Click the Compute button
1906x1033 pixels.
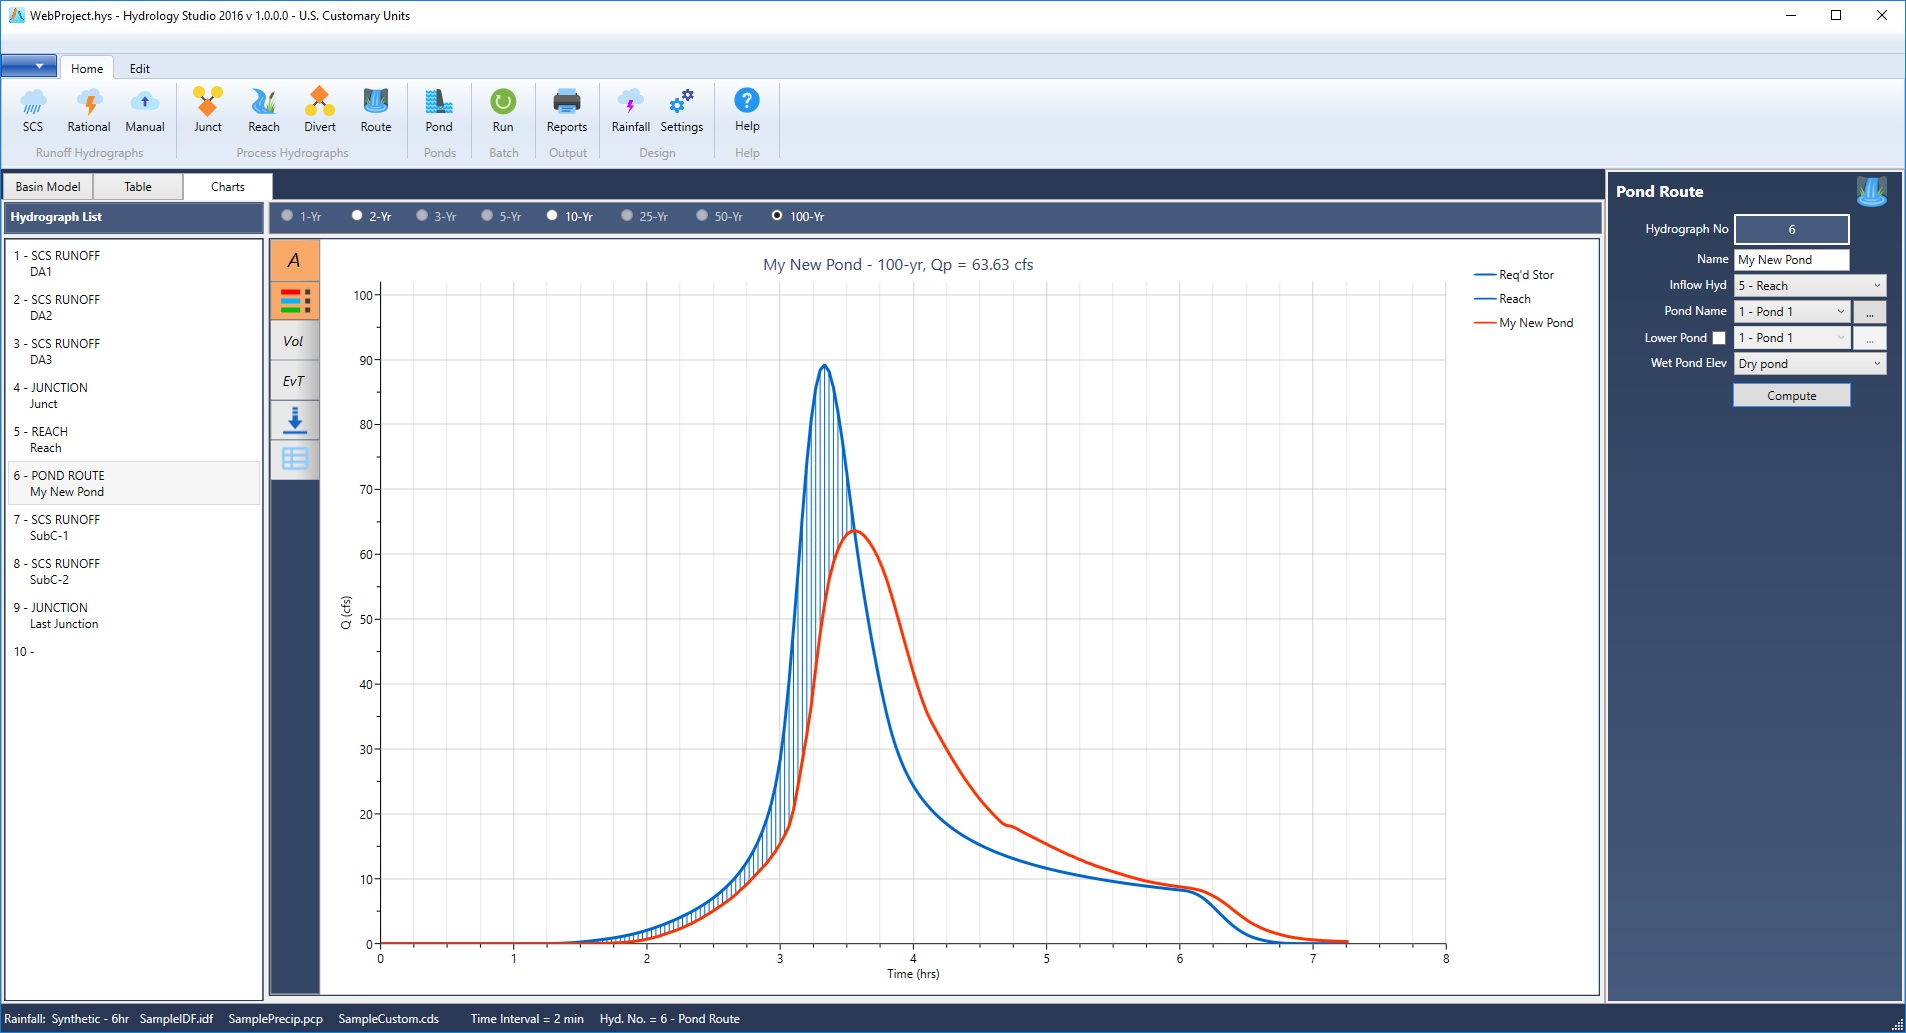pyautogui.click(x=1791, y=395)
